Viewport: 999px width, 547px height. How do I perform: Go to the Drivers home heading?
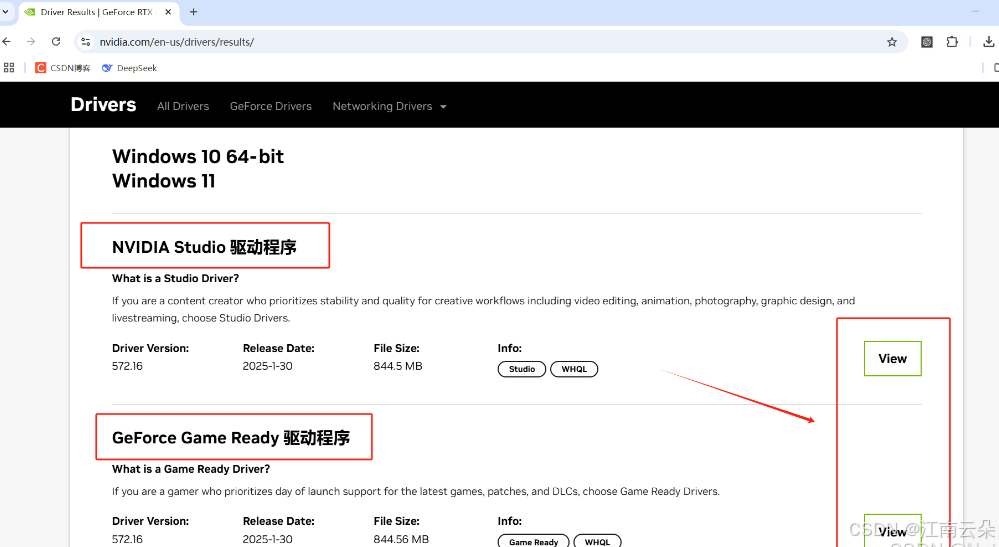pyautogui.click(x=103, y=104)
